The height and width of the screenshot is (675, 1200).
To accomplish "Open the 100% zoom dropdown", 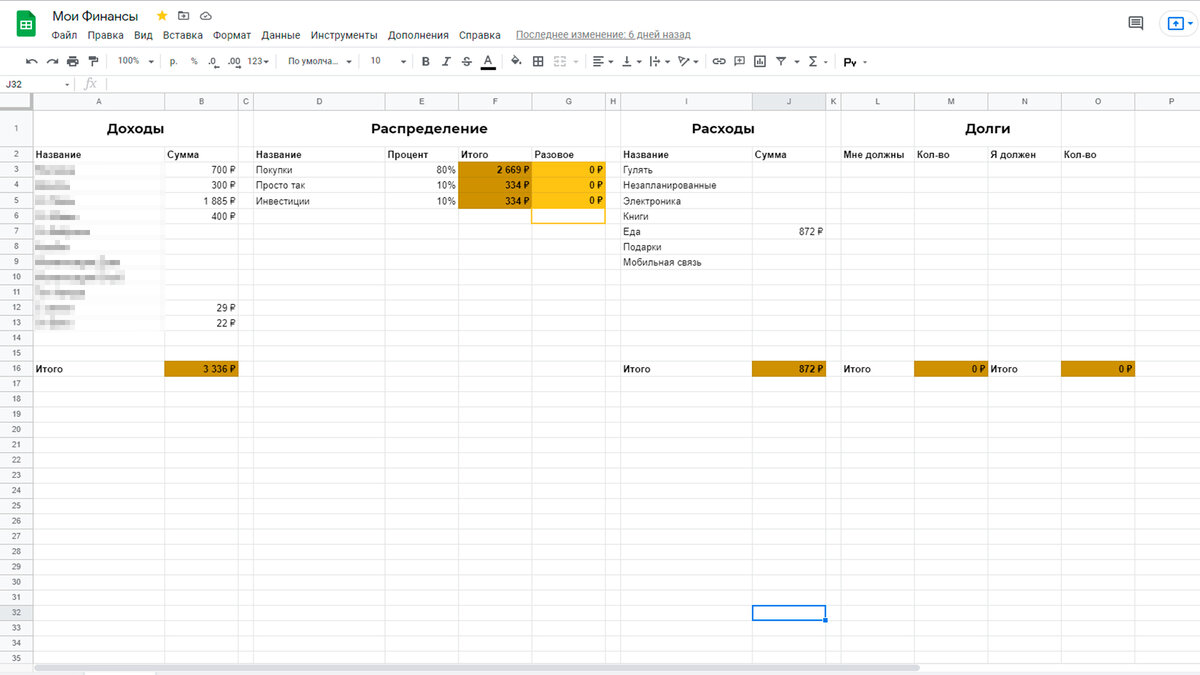I will [136, 61].
